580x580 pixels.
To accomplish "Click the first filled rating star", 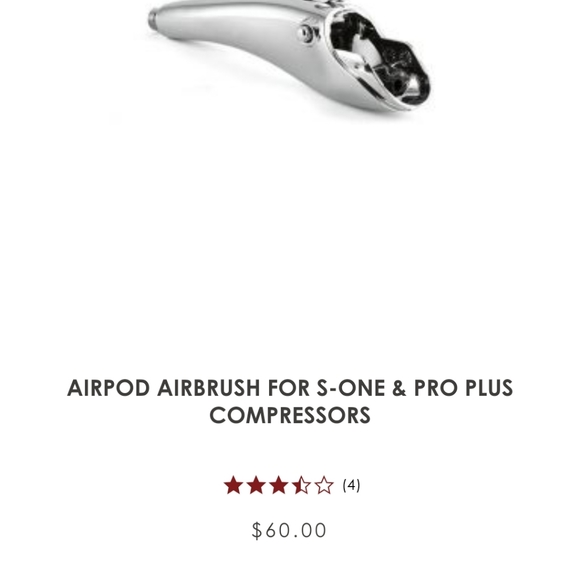I will pos(233,485).
